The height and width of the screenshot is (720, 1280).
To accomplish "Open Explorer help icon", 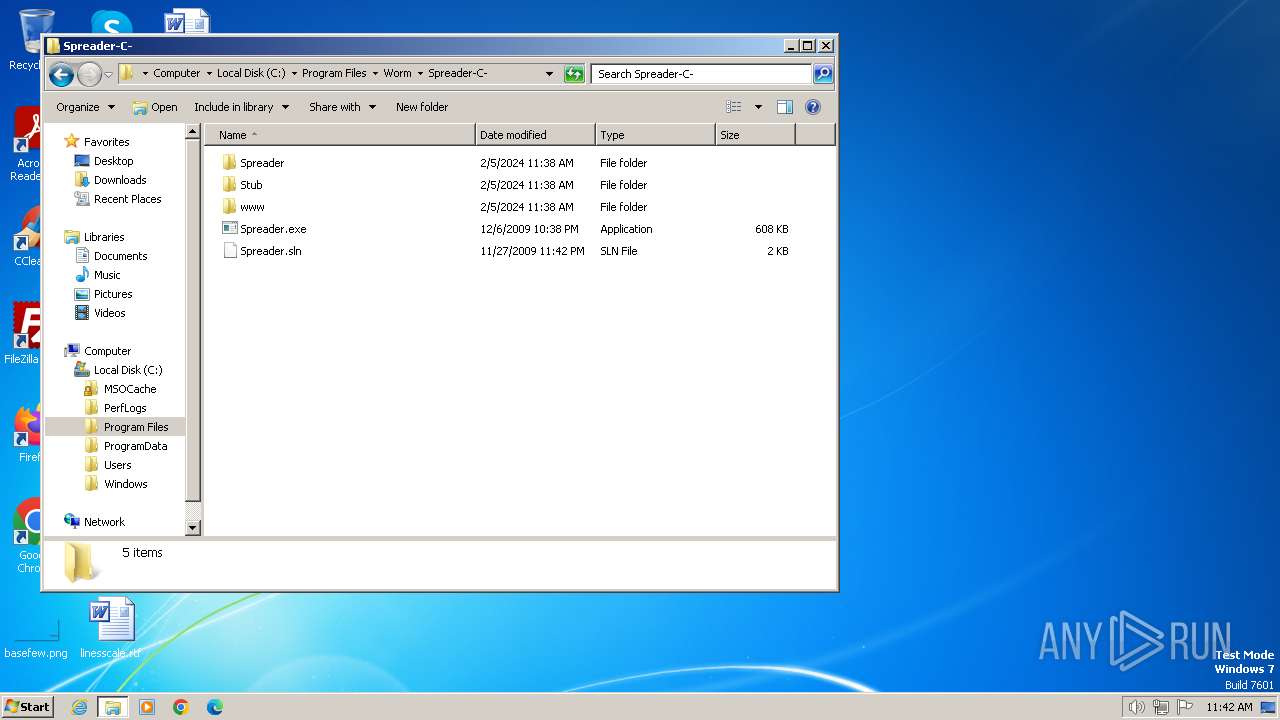I will (x=813, y=107).
